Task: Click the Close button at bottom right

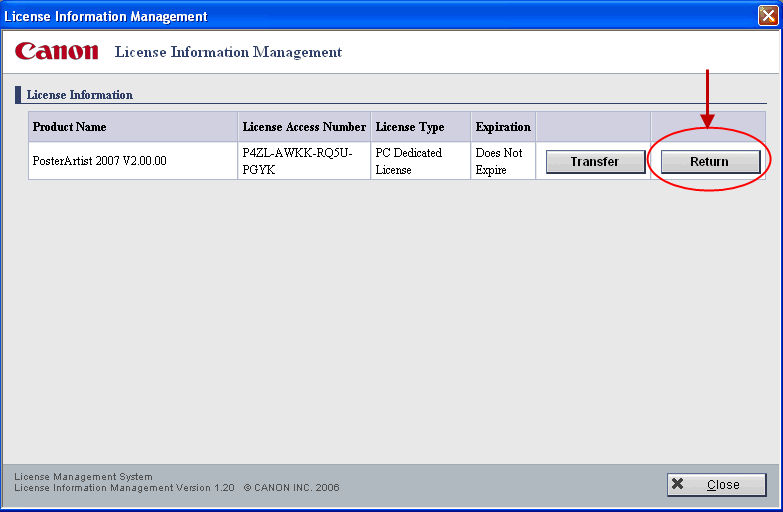Action: pyautogui.click(x=716, y=484)
